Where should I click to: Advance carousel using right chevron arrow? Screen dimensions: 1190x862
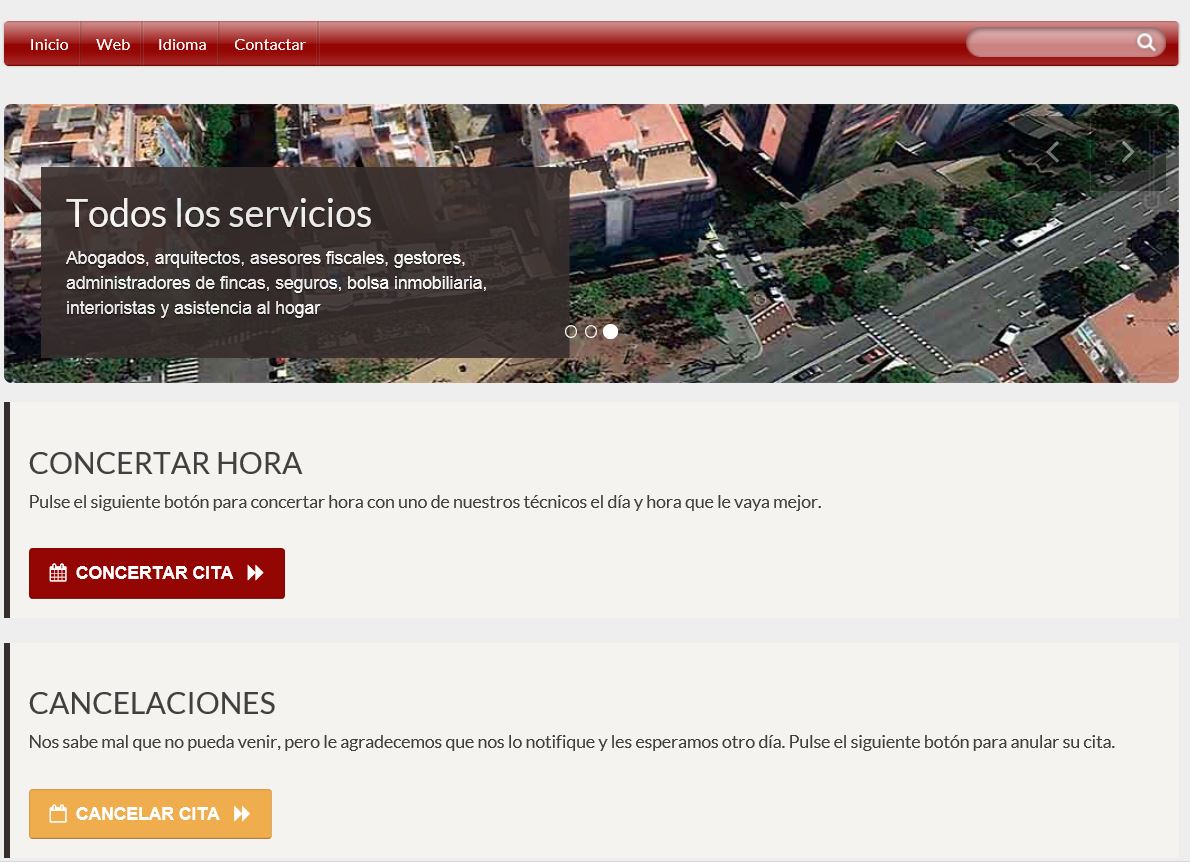coord(1127,152)
